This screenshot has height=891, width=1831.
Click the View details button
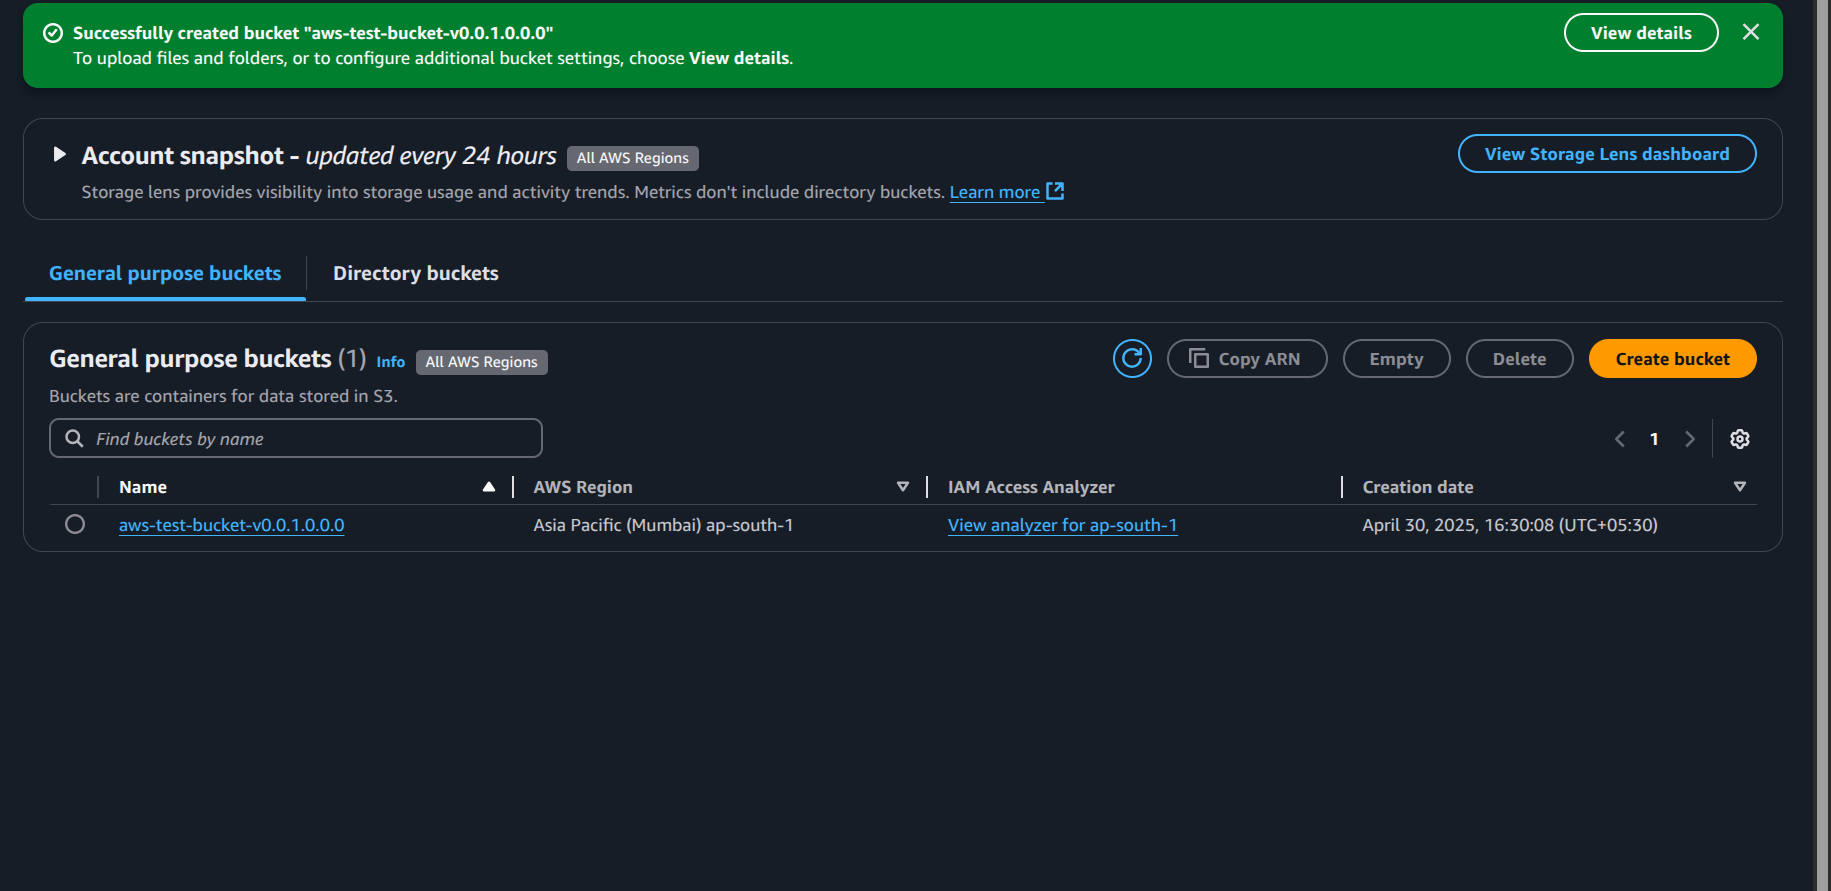[1641, 33]
